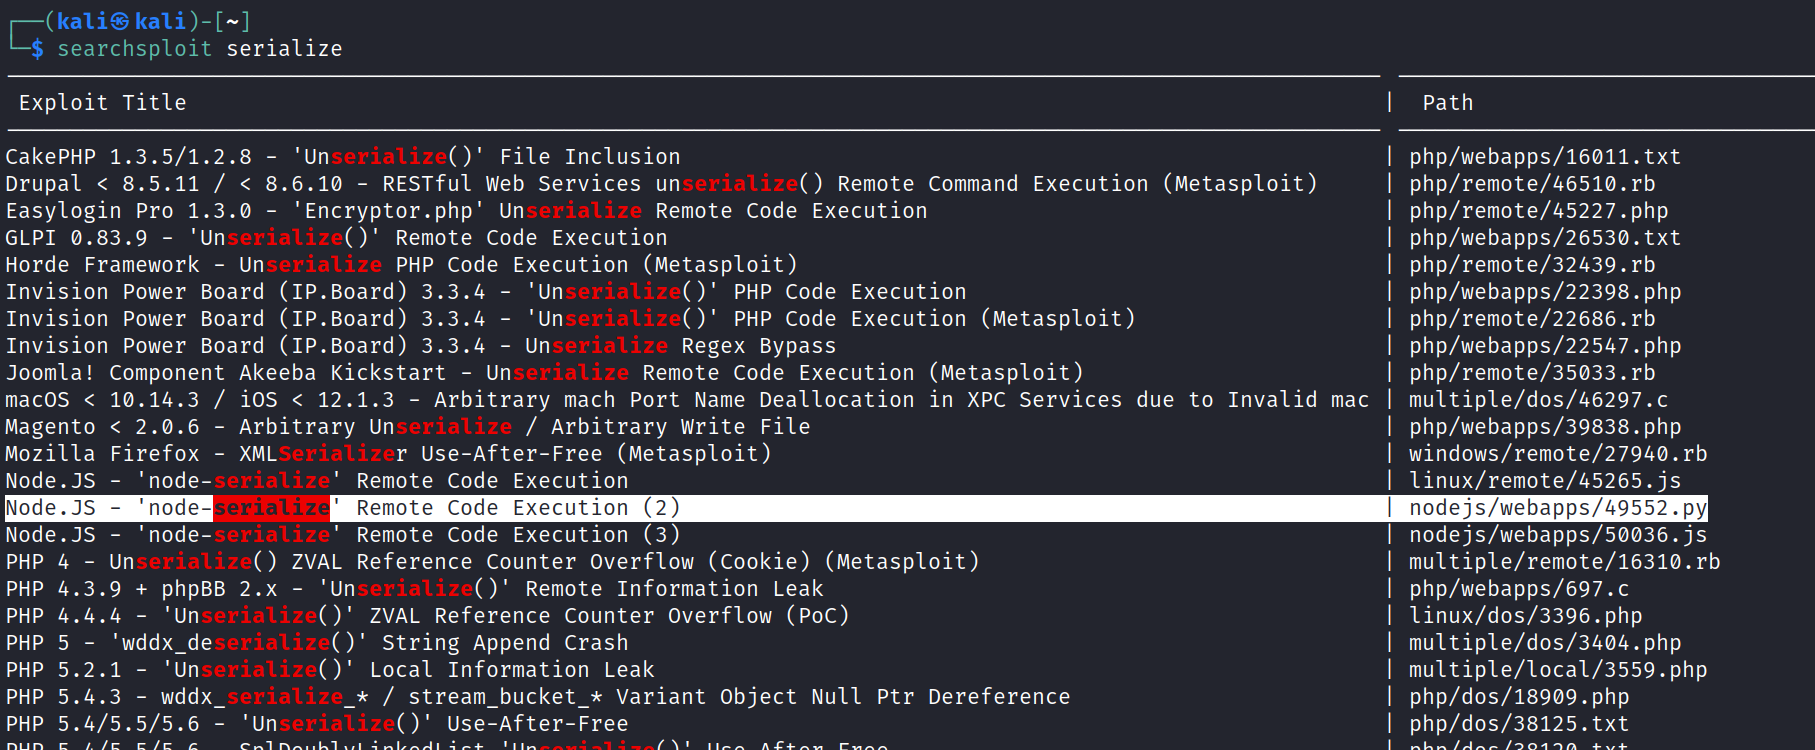Select the Easylogin Pro Encryptor.php exploit entry
Image resolution: width=1815 pixels, height=750 pixels.
(x=466, y=211)
